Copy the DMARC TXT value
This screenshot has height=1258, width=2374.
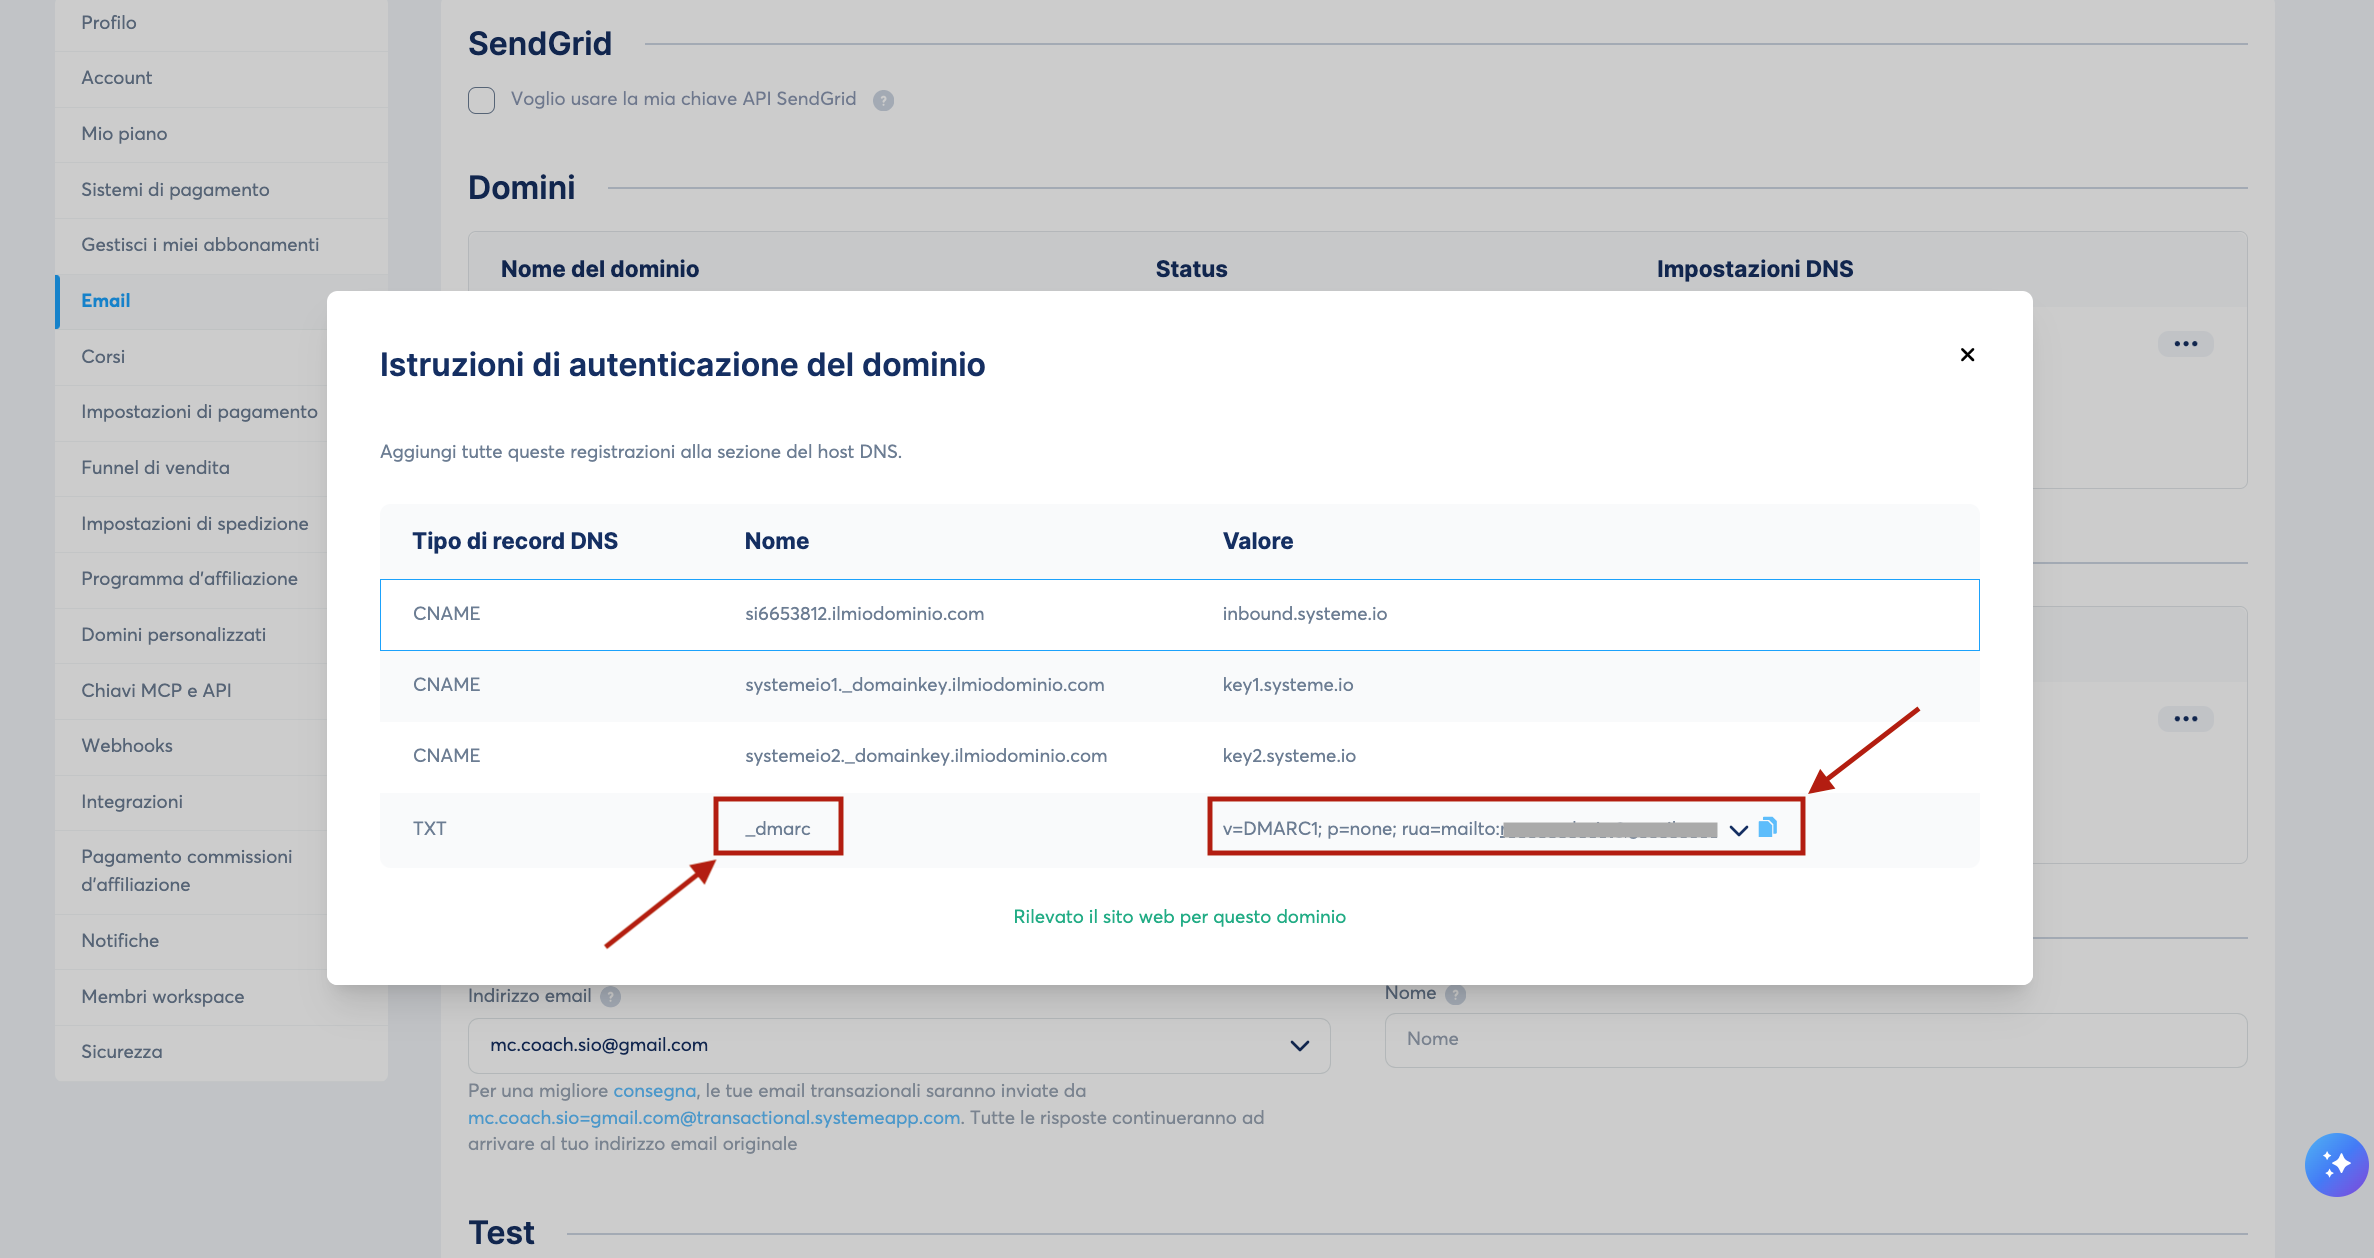(x=1768, y=827)
